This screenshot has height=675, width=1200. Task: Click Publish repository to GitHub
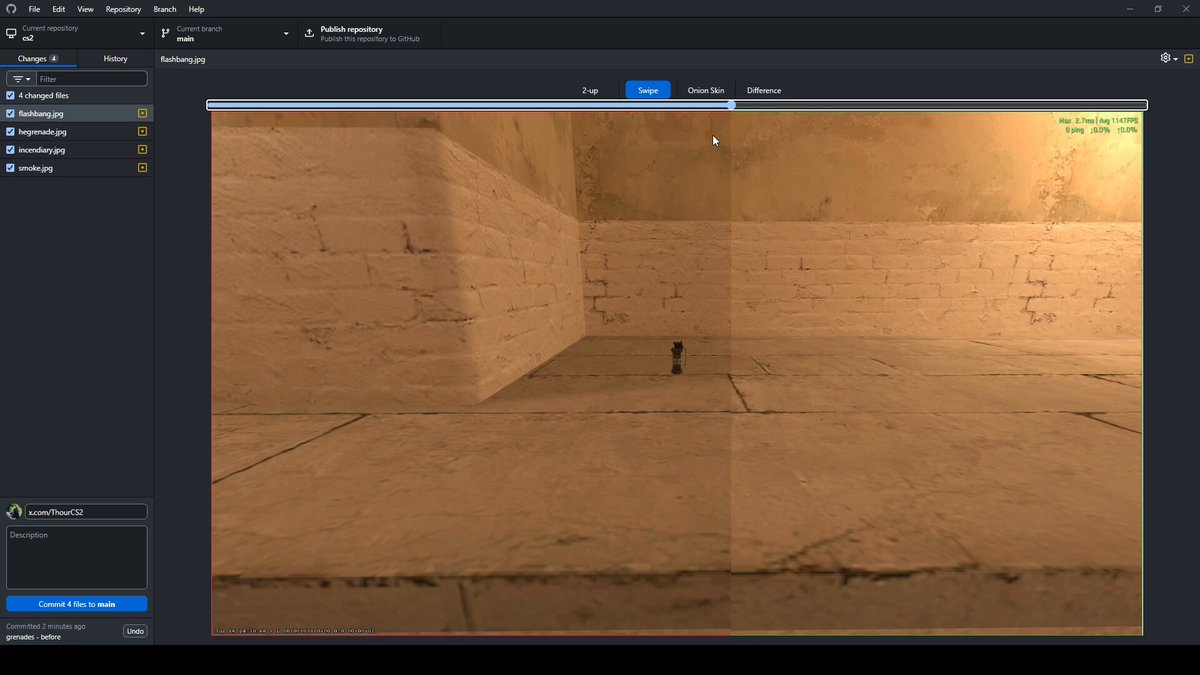tap(372, 33)
